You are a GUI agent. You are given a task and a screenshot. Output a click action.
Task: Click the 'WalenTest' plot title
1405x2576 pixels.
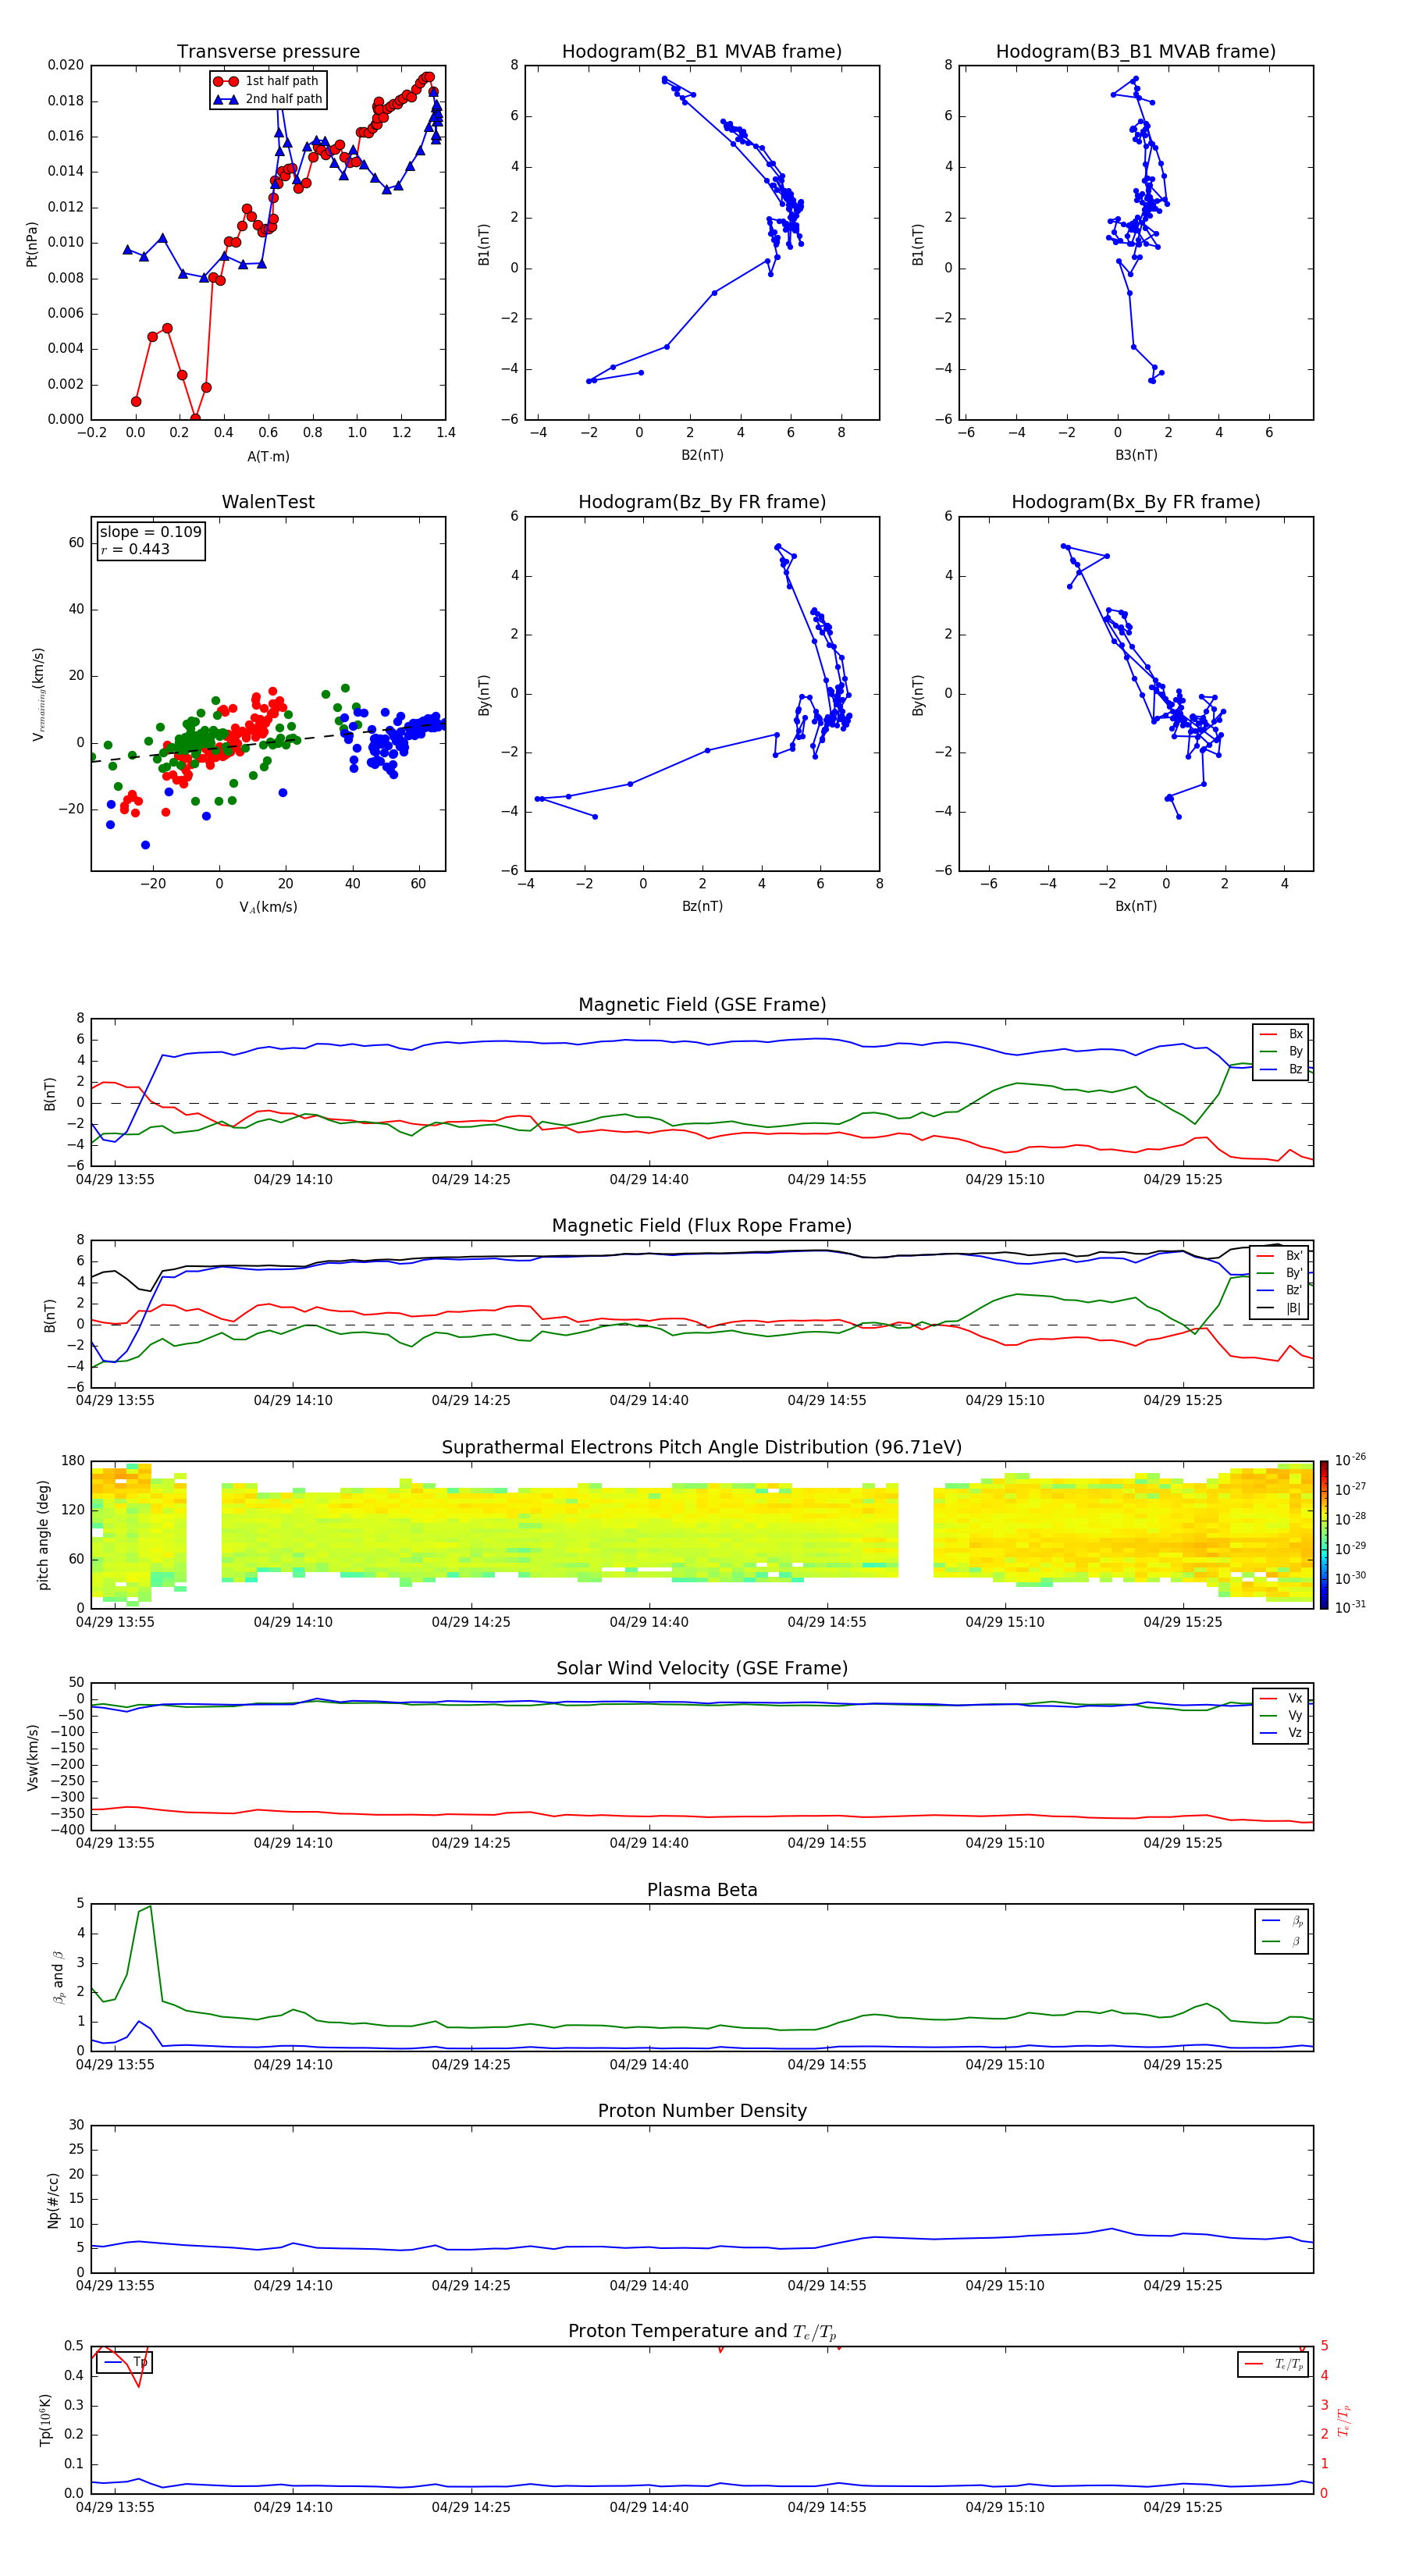point(268,502)
